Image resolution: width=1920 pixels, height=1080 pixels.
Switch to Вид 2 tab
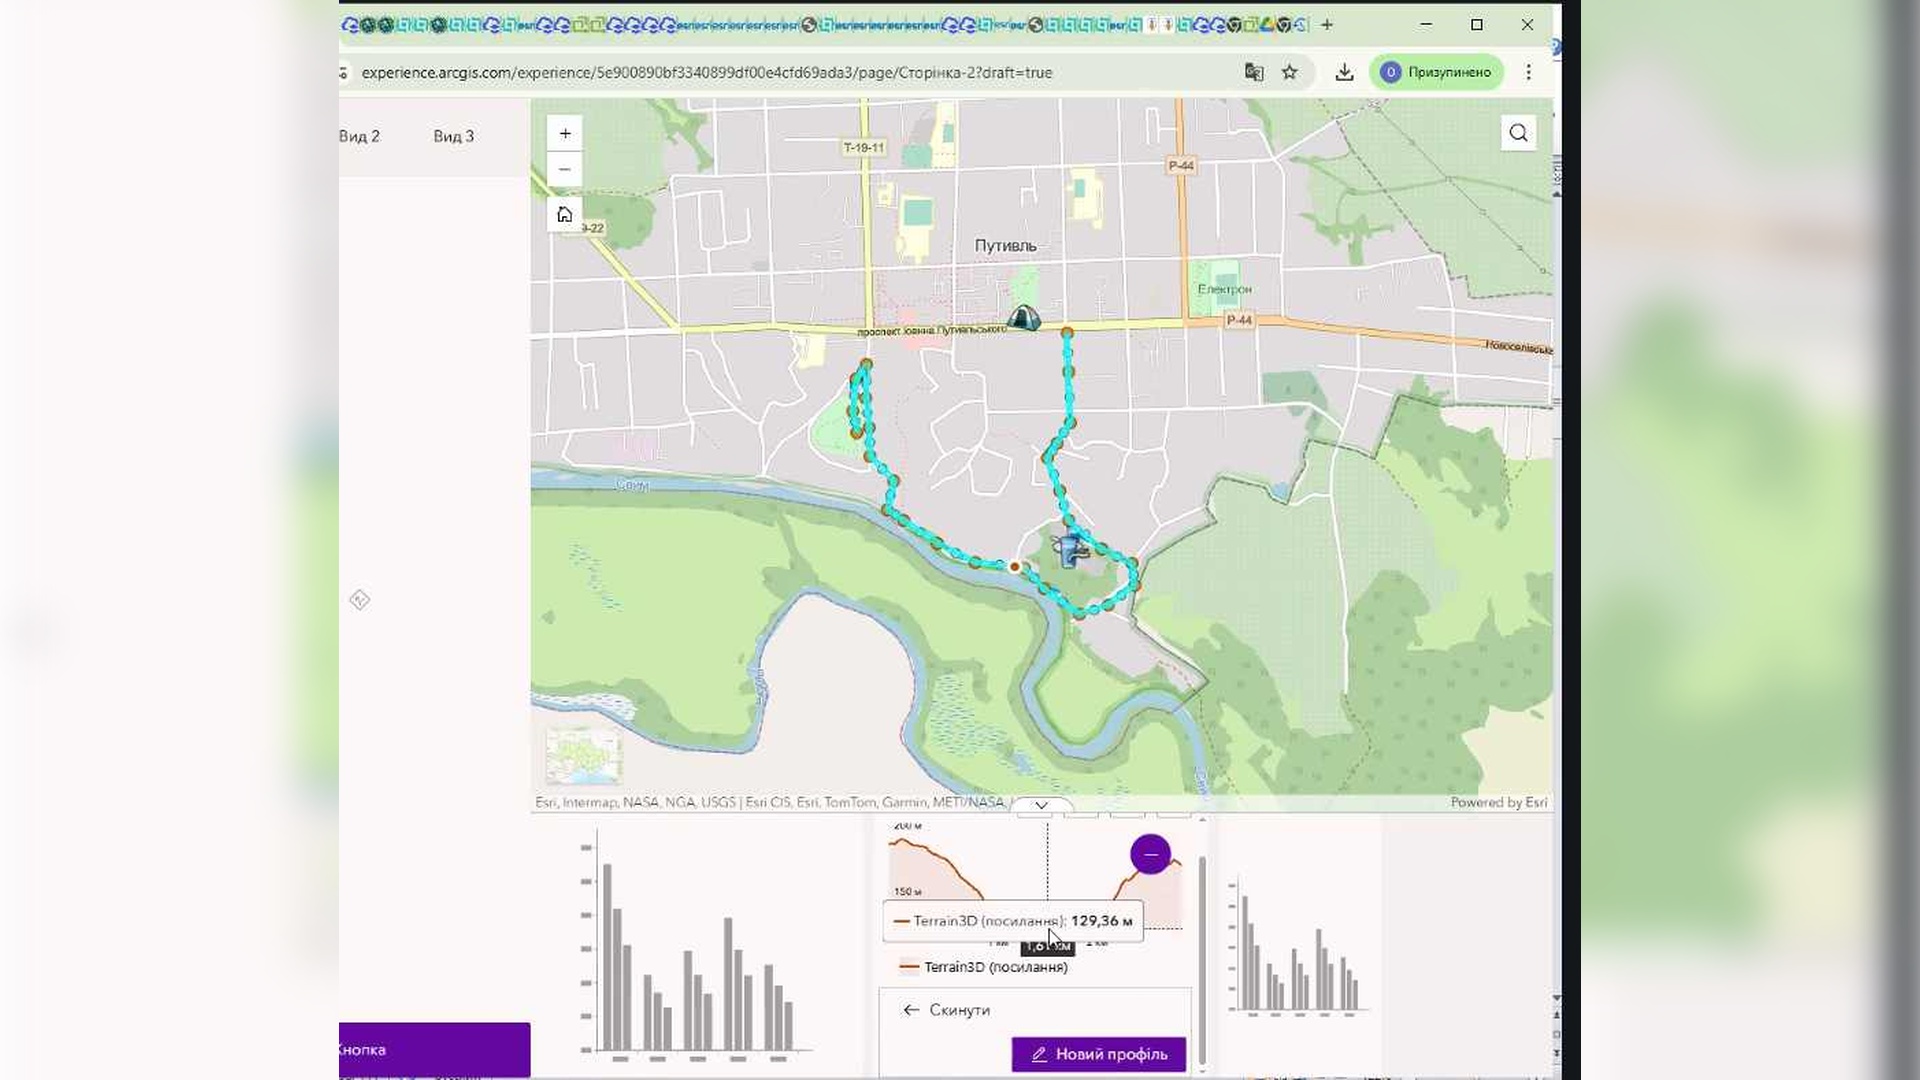[359, 136]
